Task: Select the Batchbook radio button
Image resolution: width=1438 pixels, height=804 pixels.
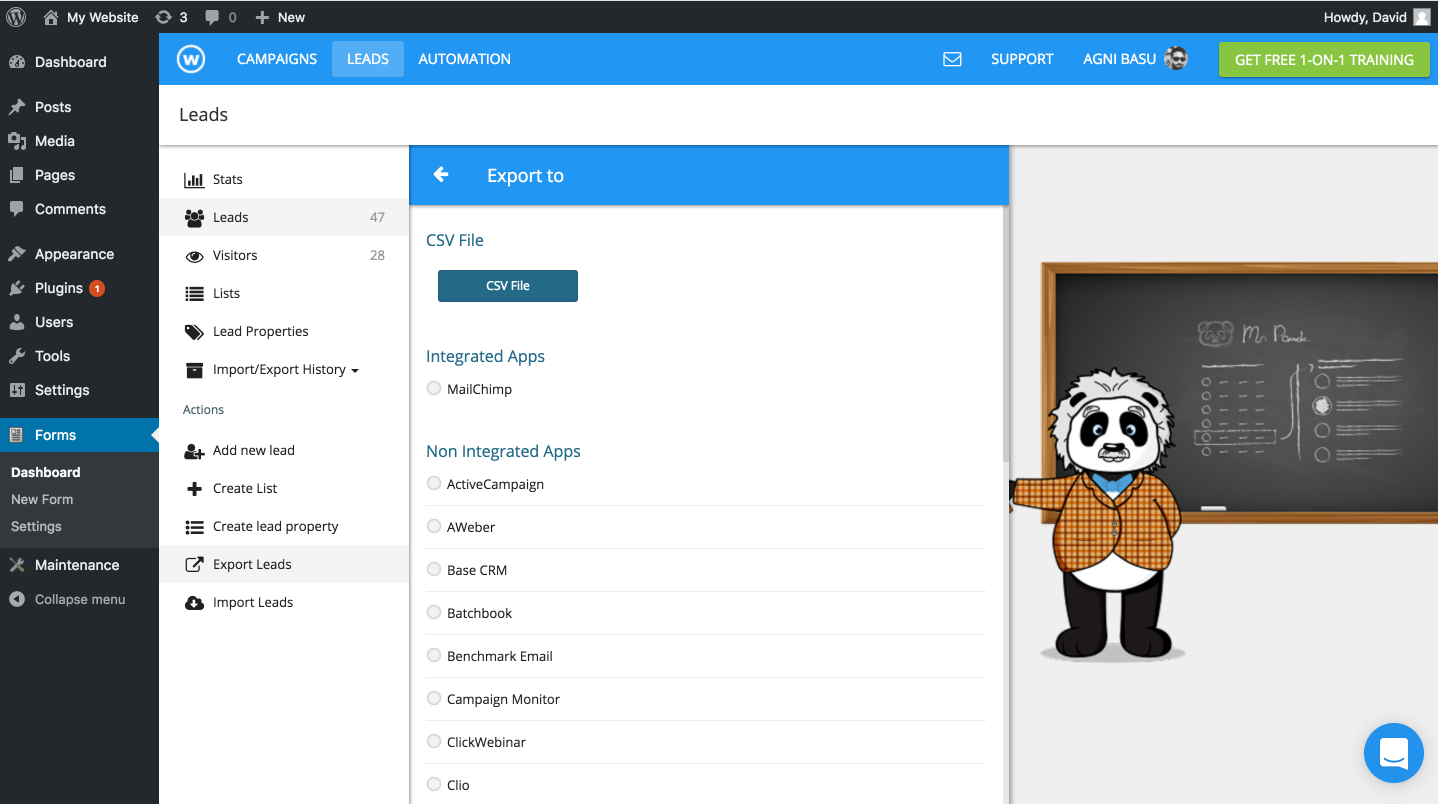Action: tap(434, 612)
